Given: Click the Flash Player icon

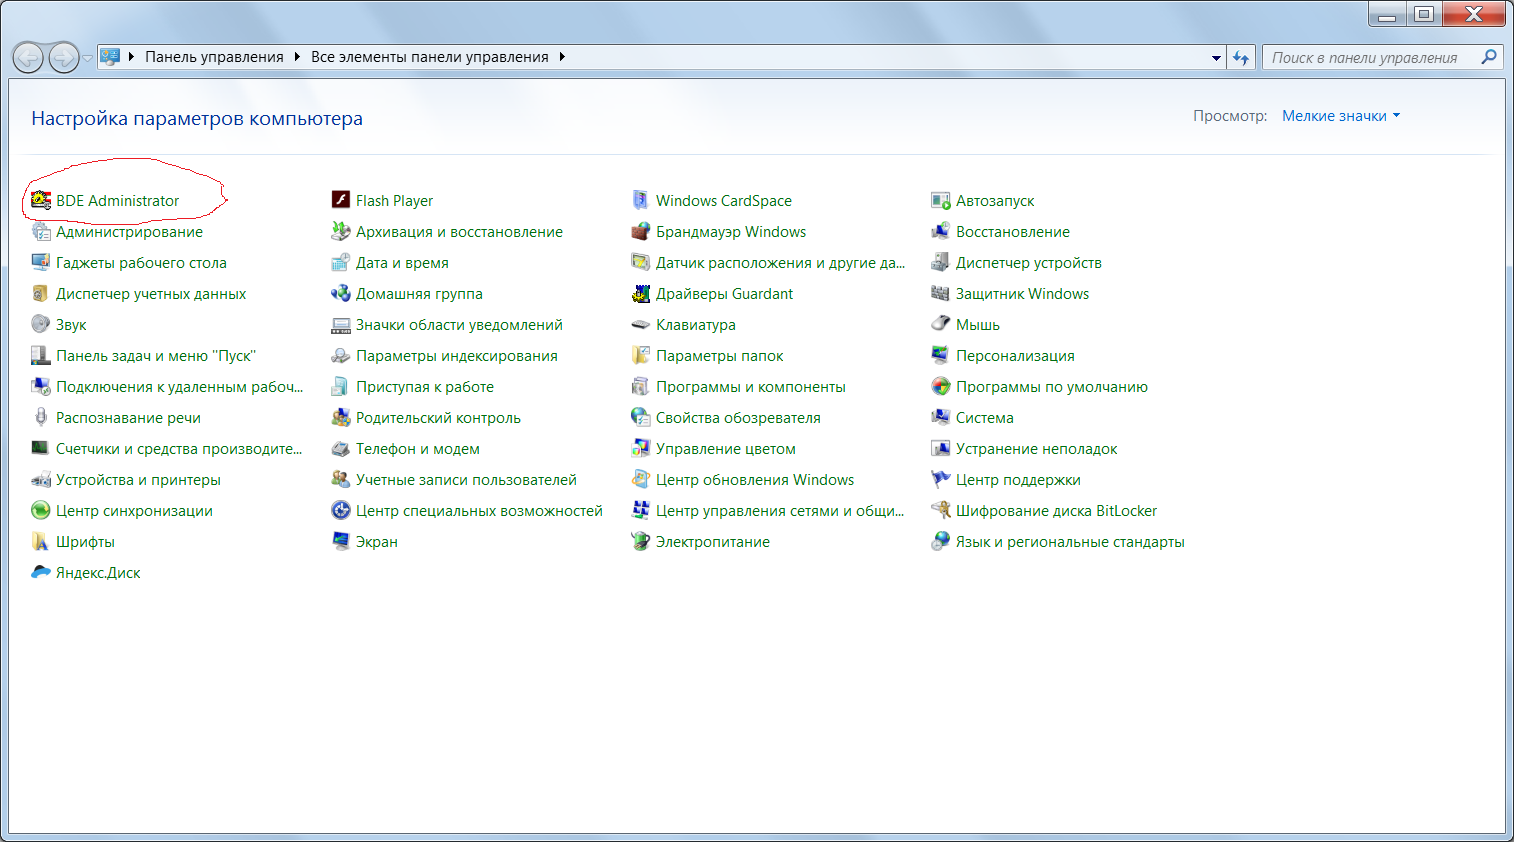Looking at the screenshot, I should 341,200.
